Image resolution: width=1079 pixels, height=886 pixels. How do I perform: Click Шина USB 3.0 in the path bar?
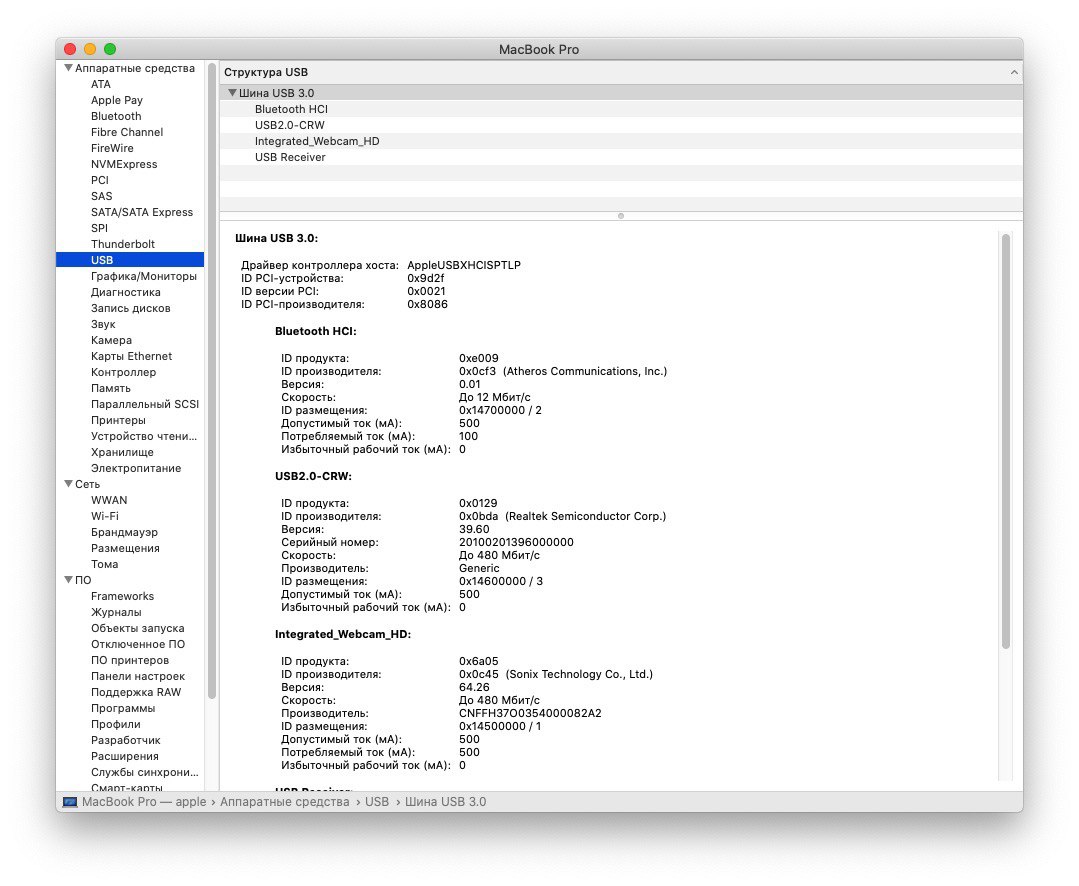tap(445, 802)
